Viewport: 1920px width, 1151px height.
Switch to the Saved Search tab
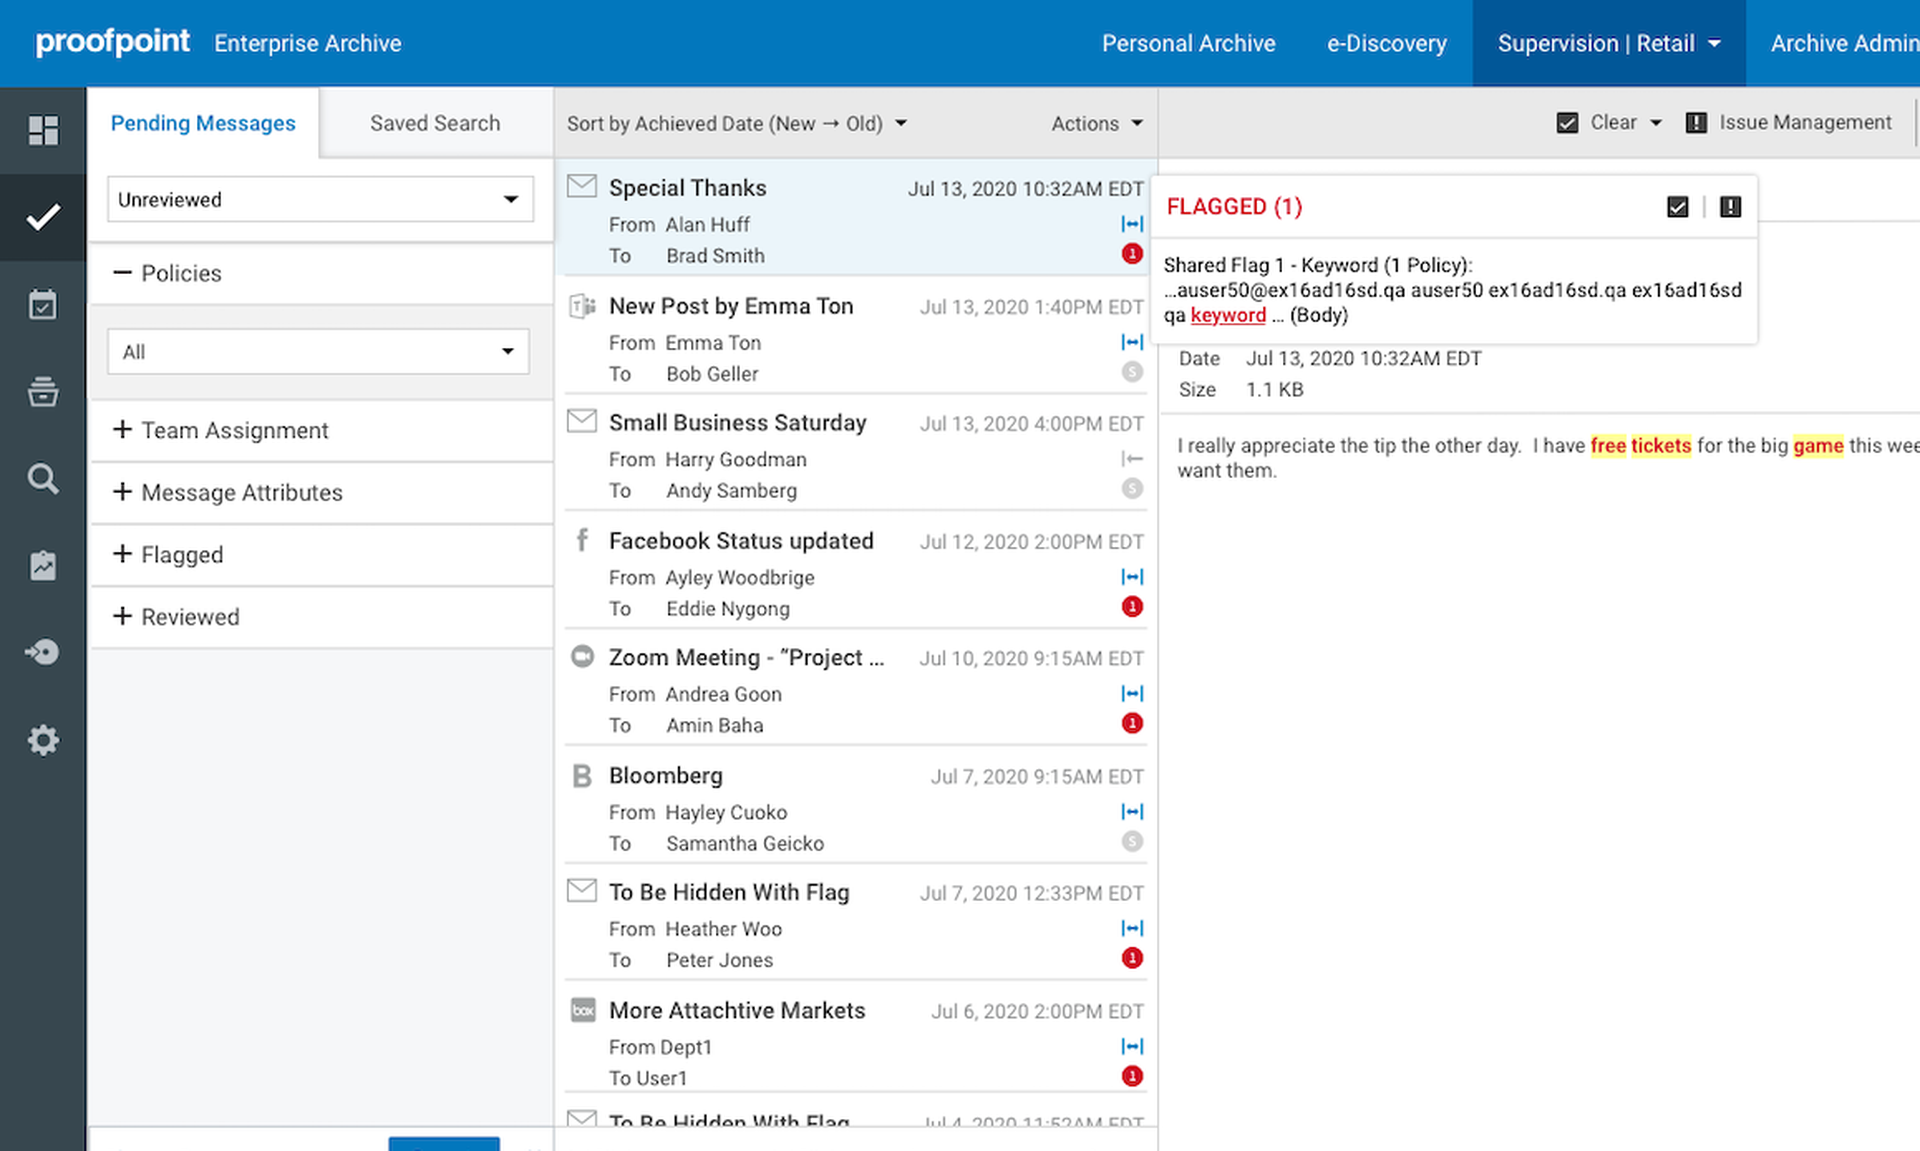tap(435, 123)
